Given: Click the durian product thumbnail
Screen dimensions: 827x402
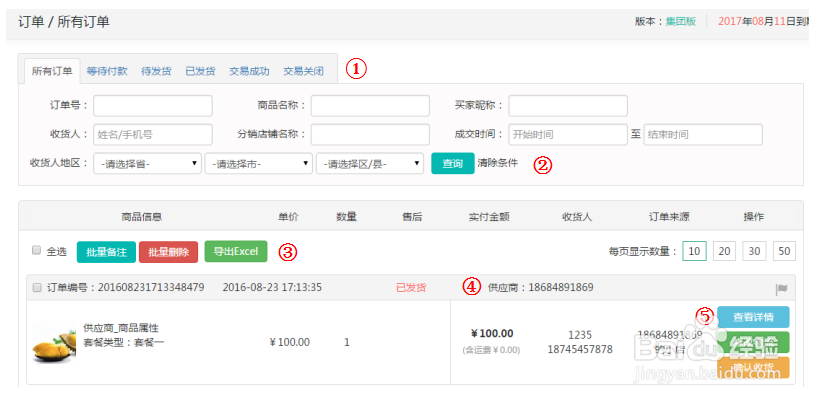Looking at the screenshot, I should pos(54,343).
